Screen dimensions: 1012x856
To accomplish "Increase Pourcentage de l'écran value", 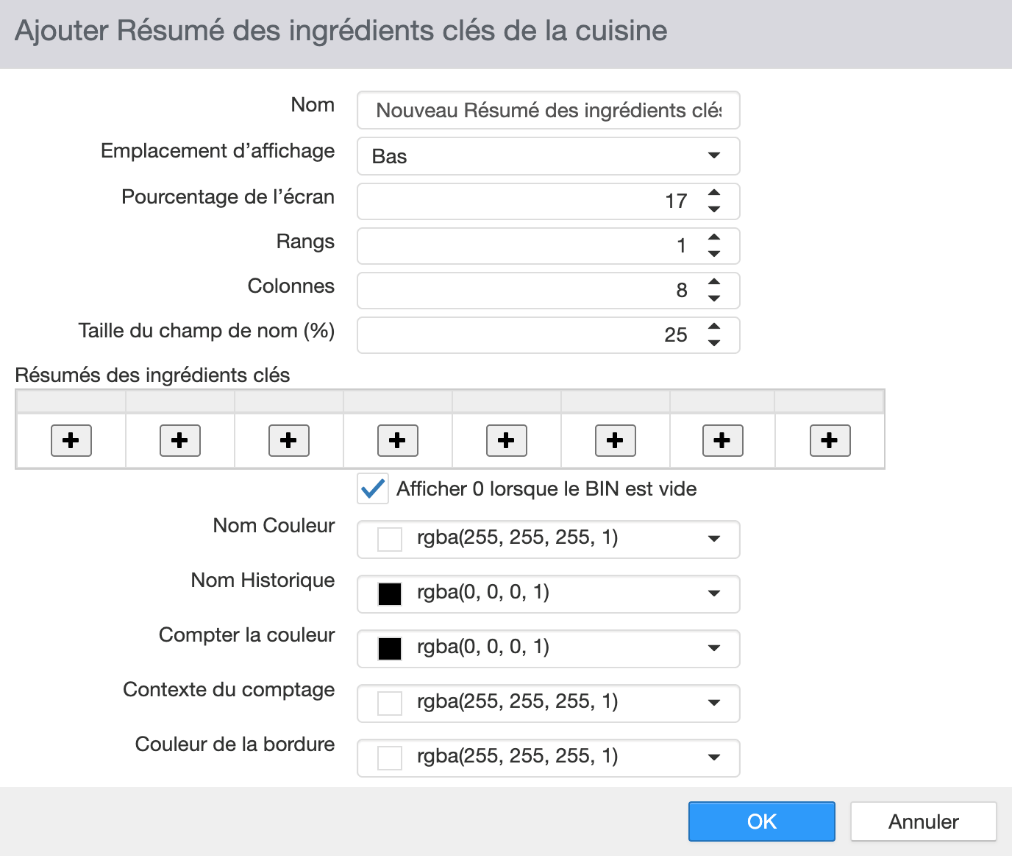I will (x=714, y=192).
